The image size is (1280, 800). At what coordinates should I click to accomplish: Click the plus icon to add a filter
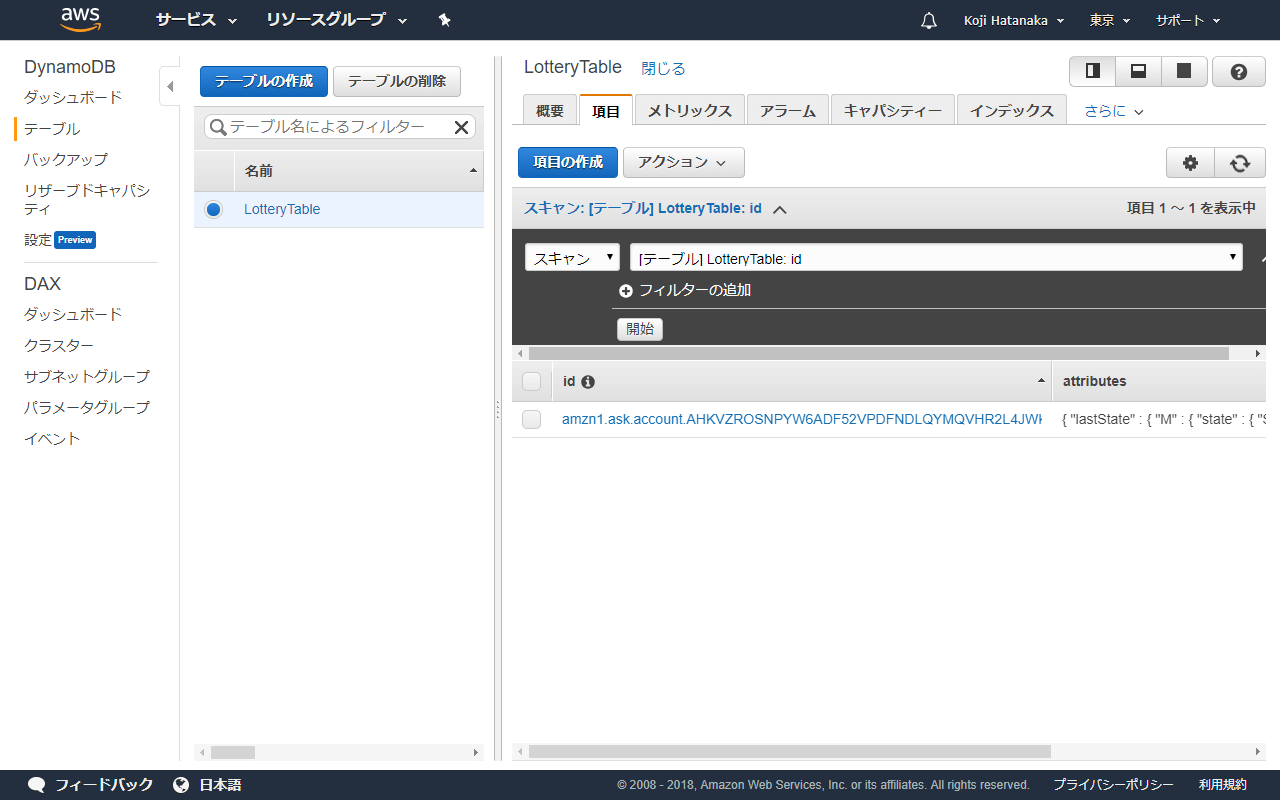point(626,291)
